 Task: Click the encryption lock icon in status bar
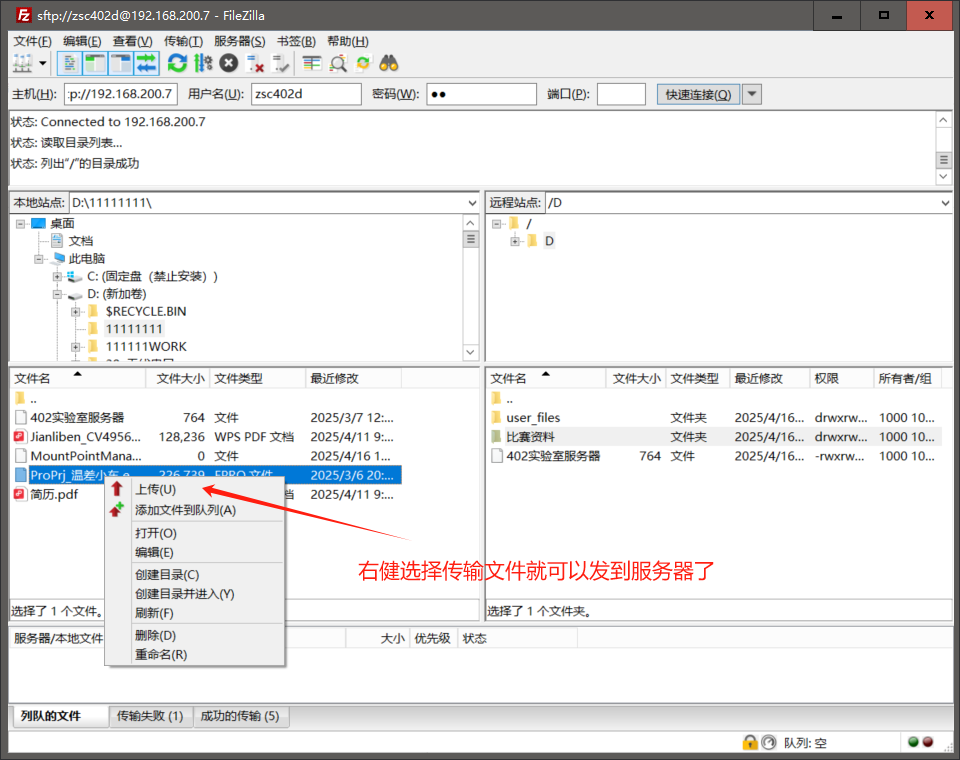(x=749, y=742)
